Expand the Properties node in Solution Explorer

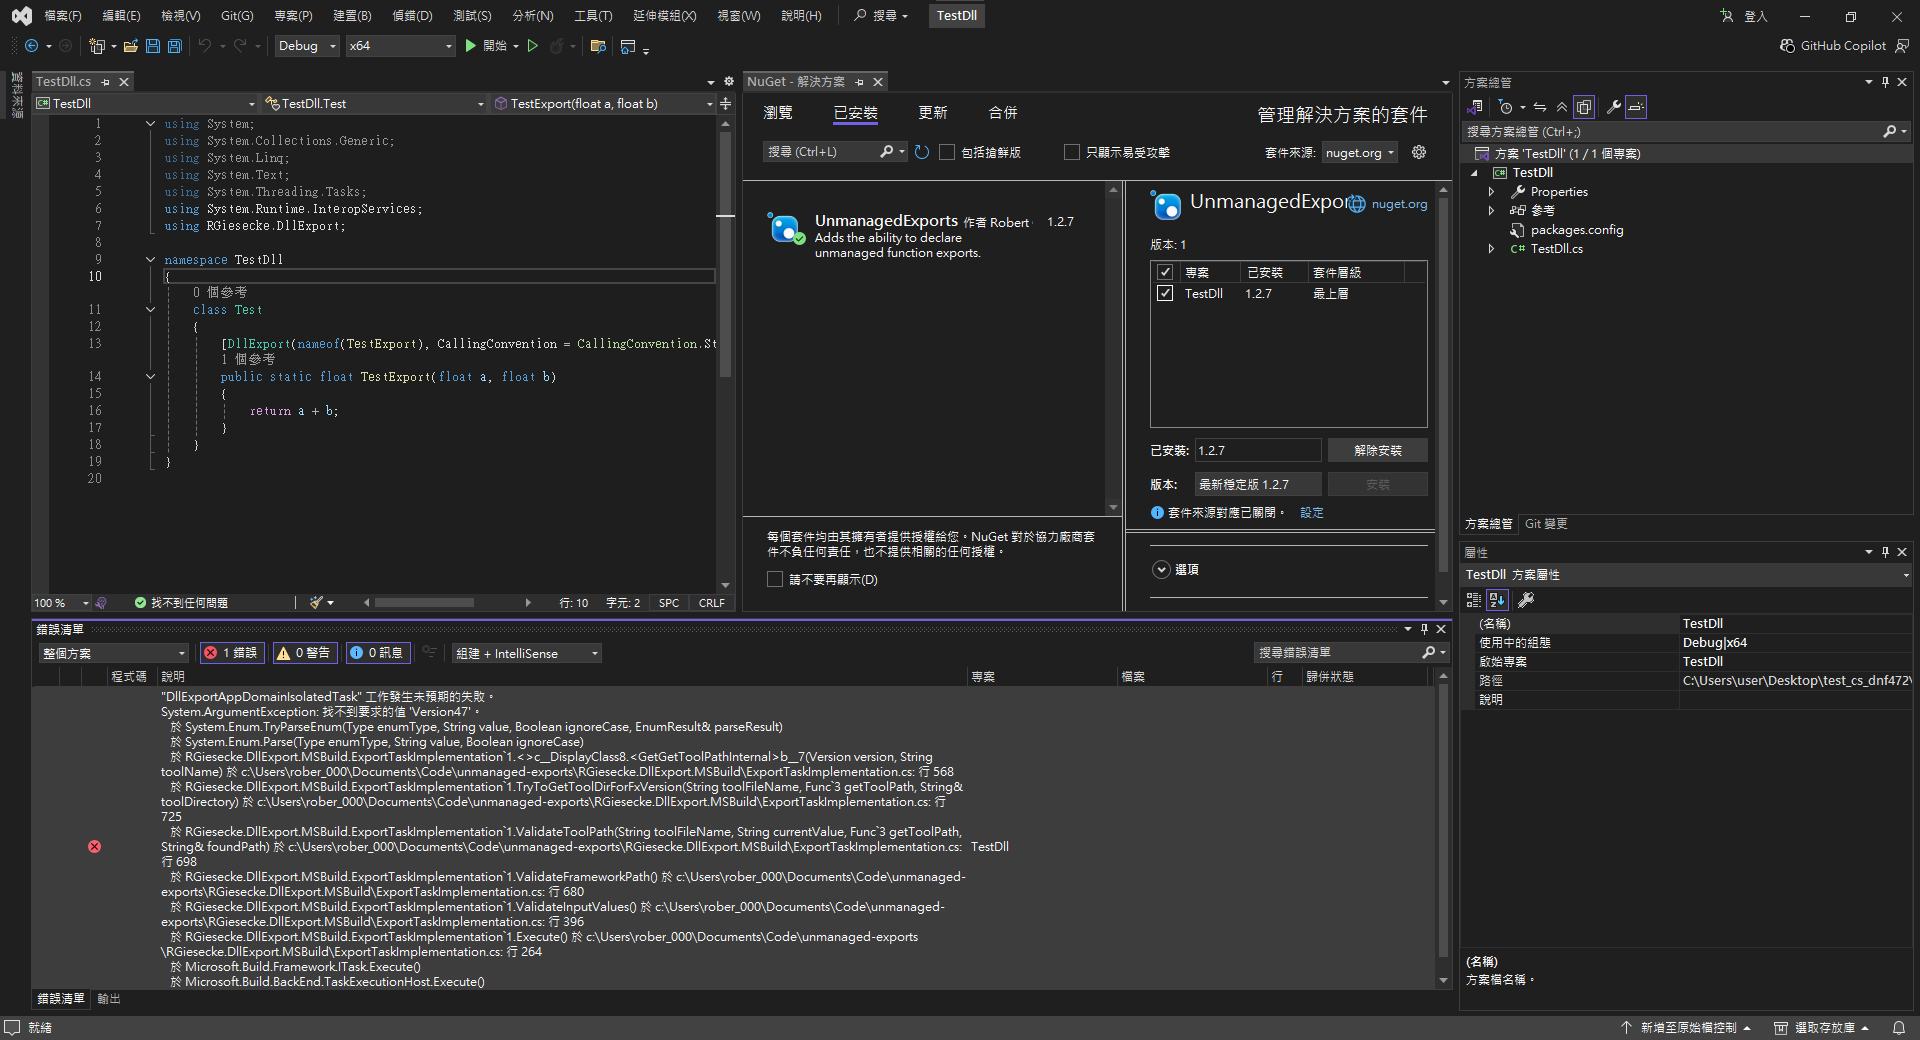[x=1491, y=192]
